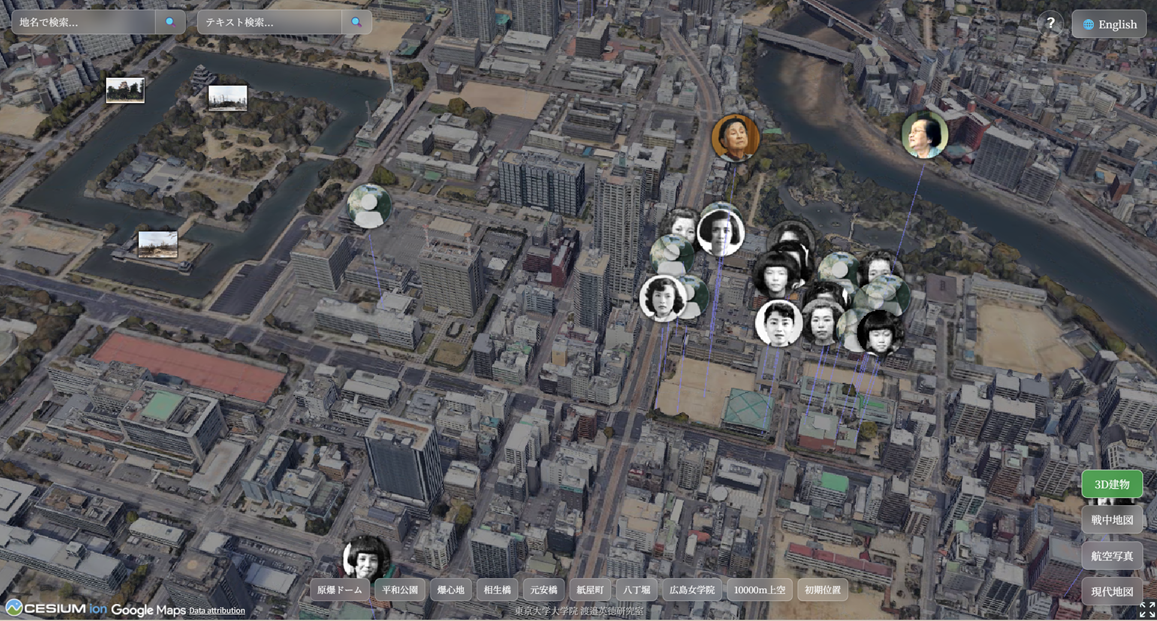The height and width of the screenshot is (621, 1157).
Task: Open the color portrait marker near the river
Action: pyautogui.click(x=924, y=134)
